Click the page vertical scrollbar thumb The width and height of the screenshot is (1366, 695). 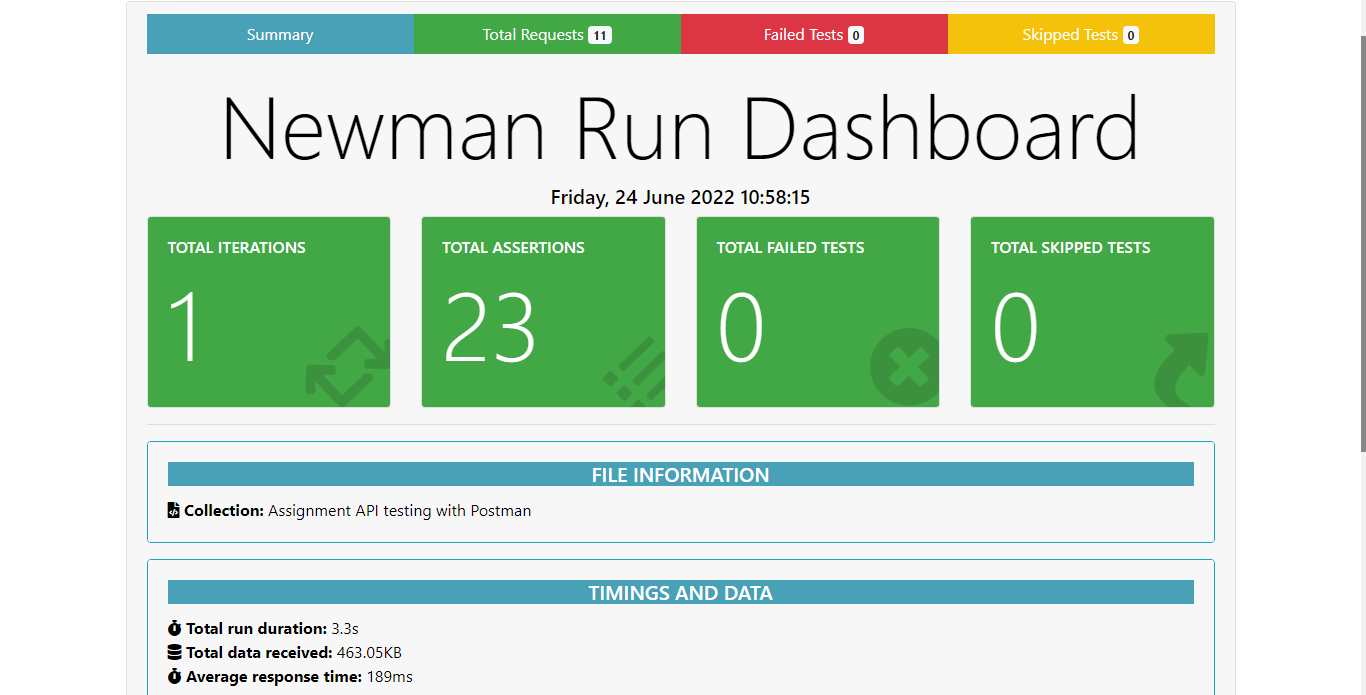pos(1362,243)
